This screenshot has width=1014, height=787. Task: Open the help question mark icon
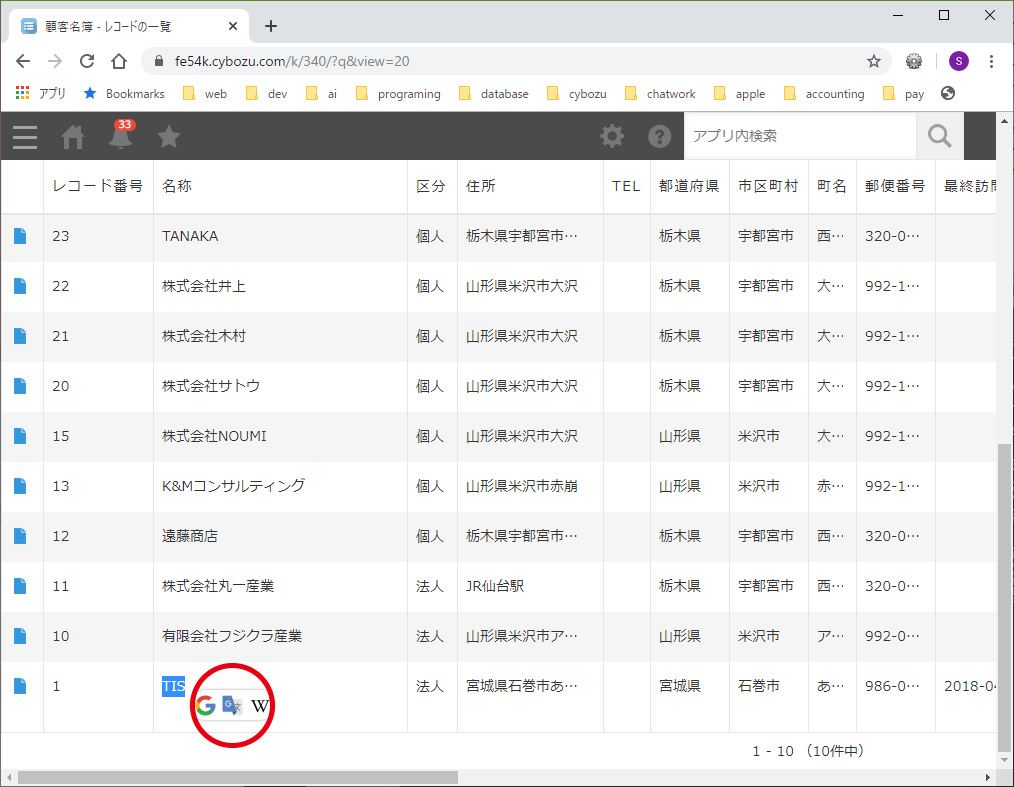[660, 136]
